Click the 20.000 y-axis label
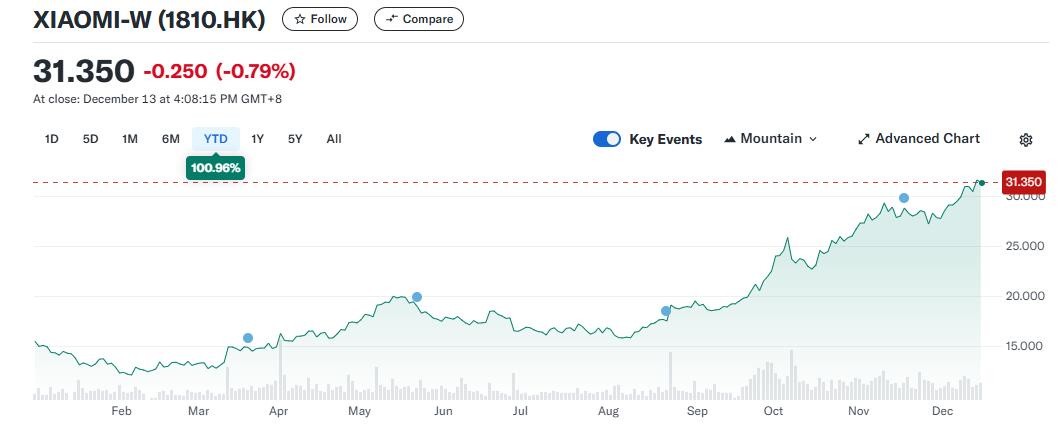Screen dimensions: 1064x431 (x=1023, y=296)
